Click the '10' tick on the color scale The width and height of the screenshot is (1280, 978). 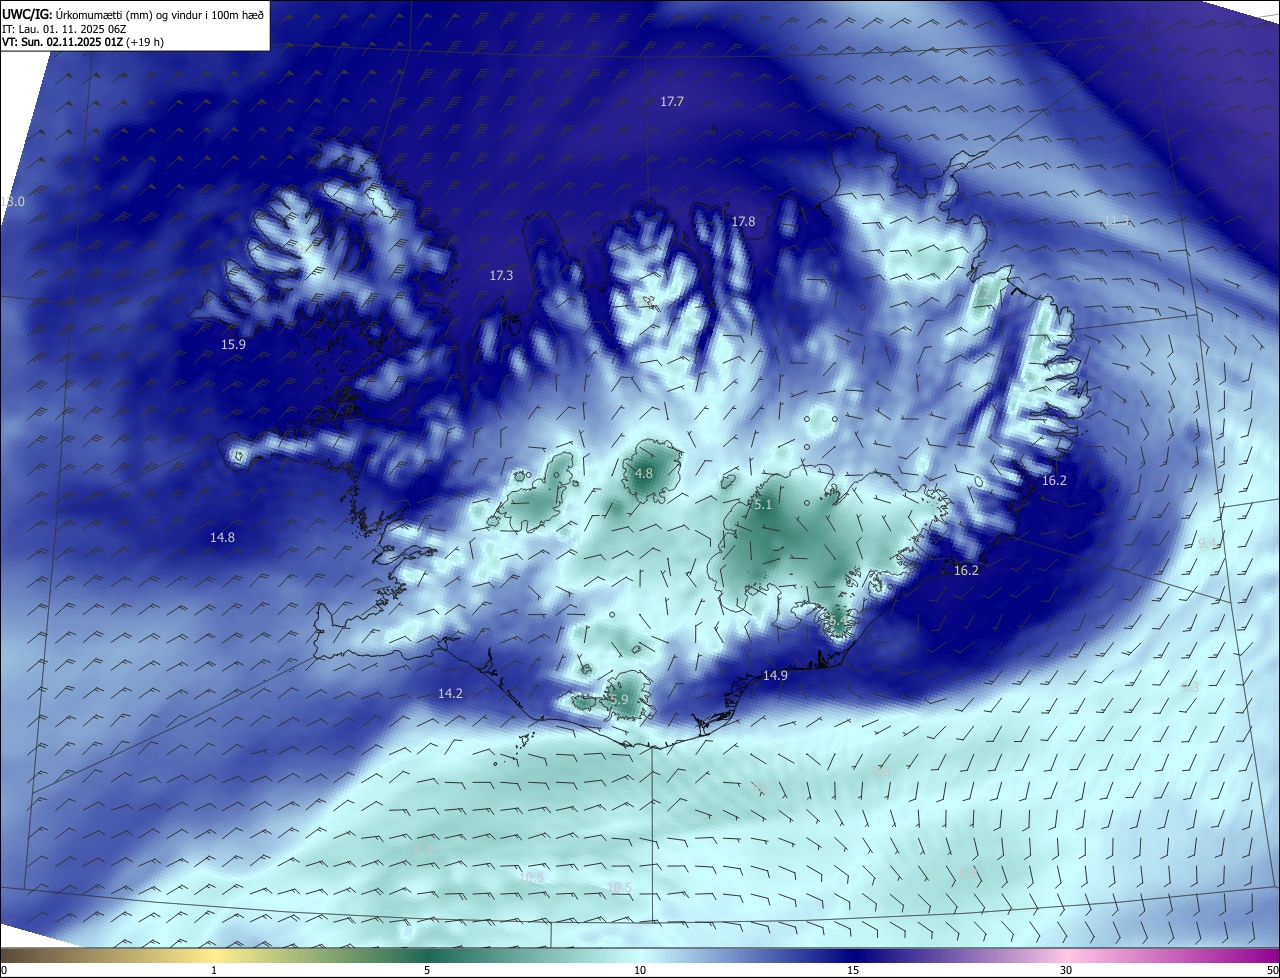coord(640,970)
